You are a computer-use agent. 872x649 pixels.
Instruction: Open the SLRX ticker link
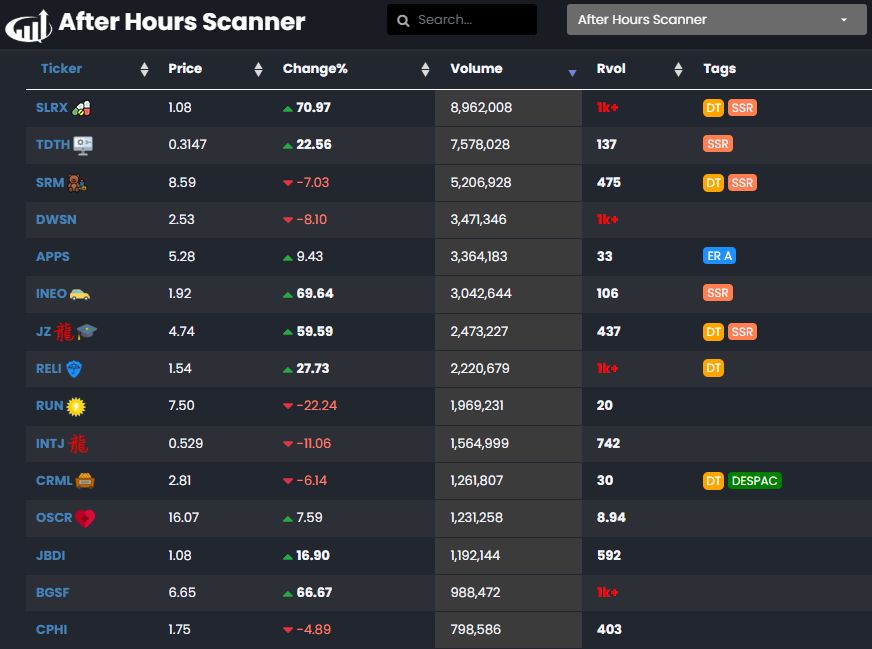click(52, 107)
